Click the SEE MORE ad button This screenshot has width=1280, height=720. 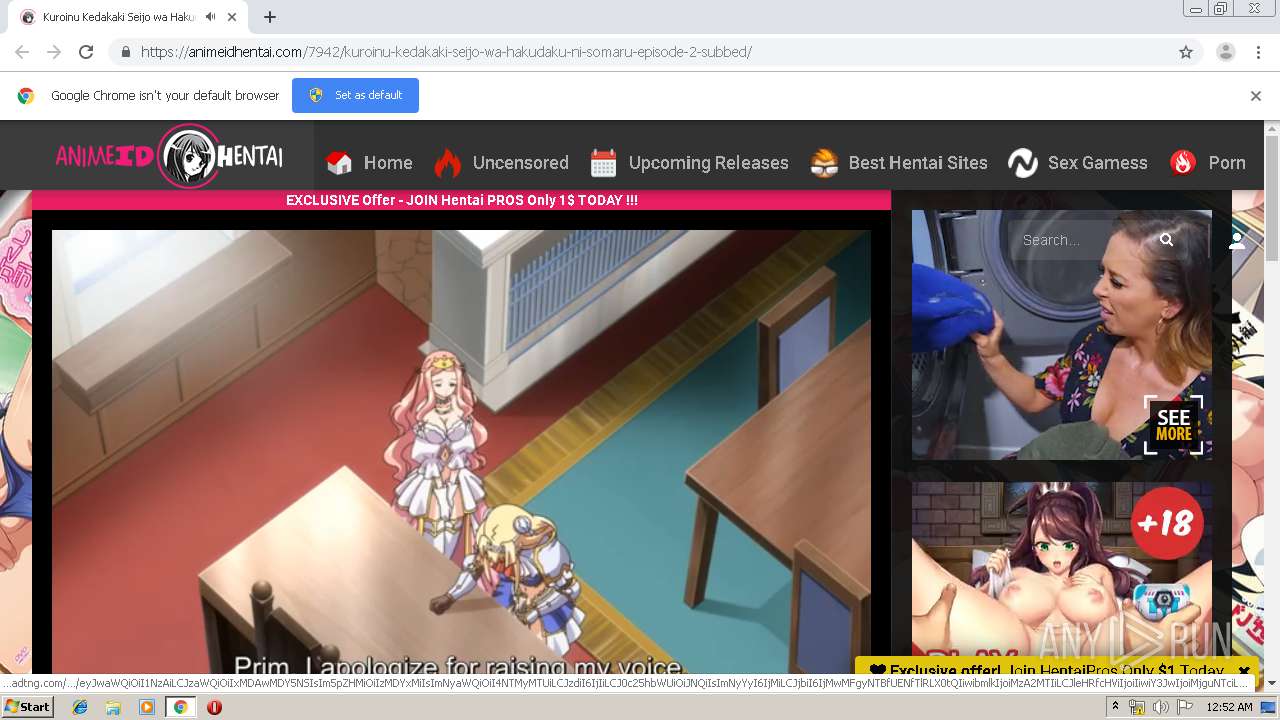(x=1173, y=425)
